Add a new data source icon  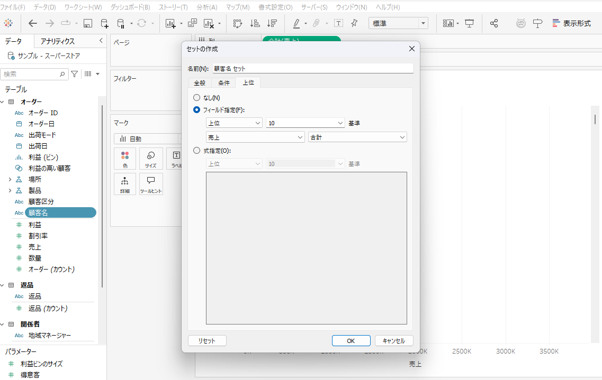click(104, 23)
